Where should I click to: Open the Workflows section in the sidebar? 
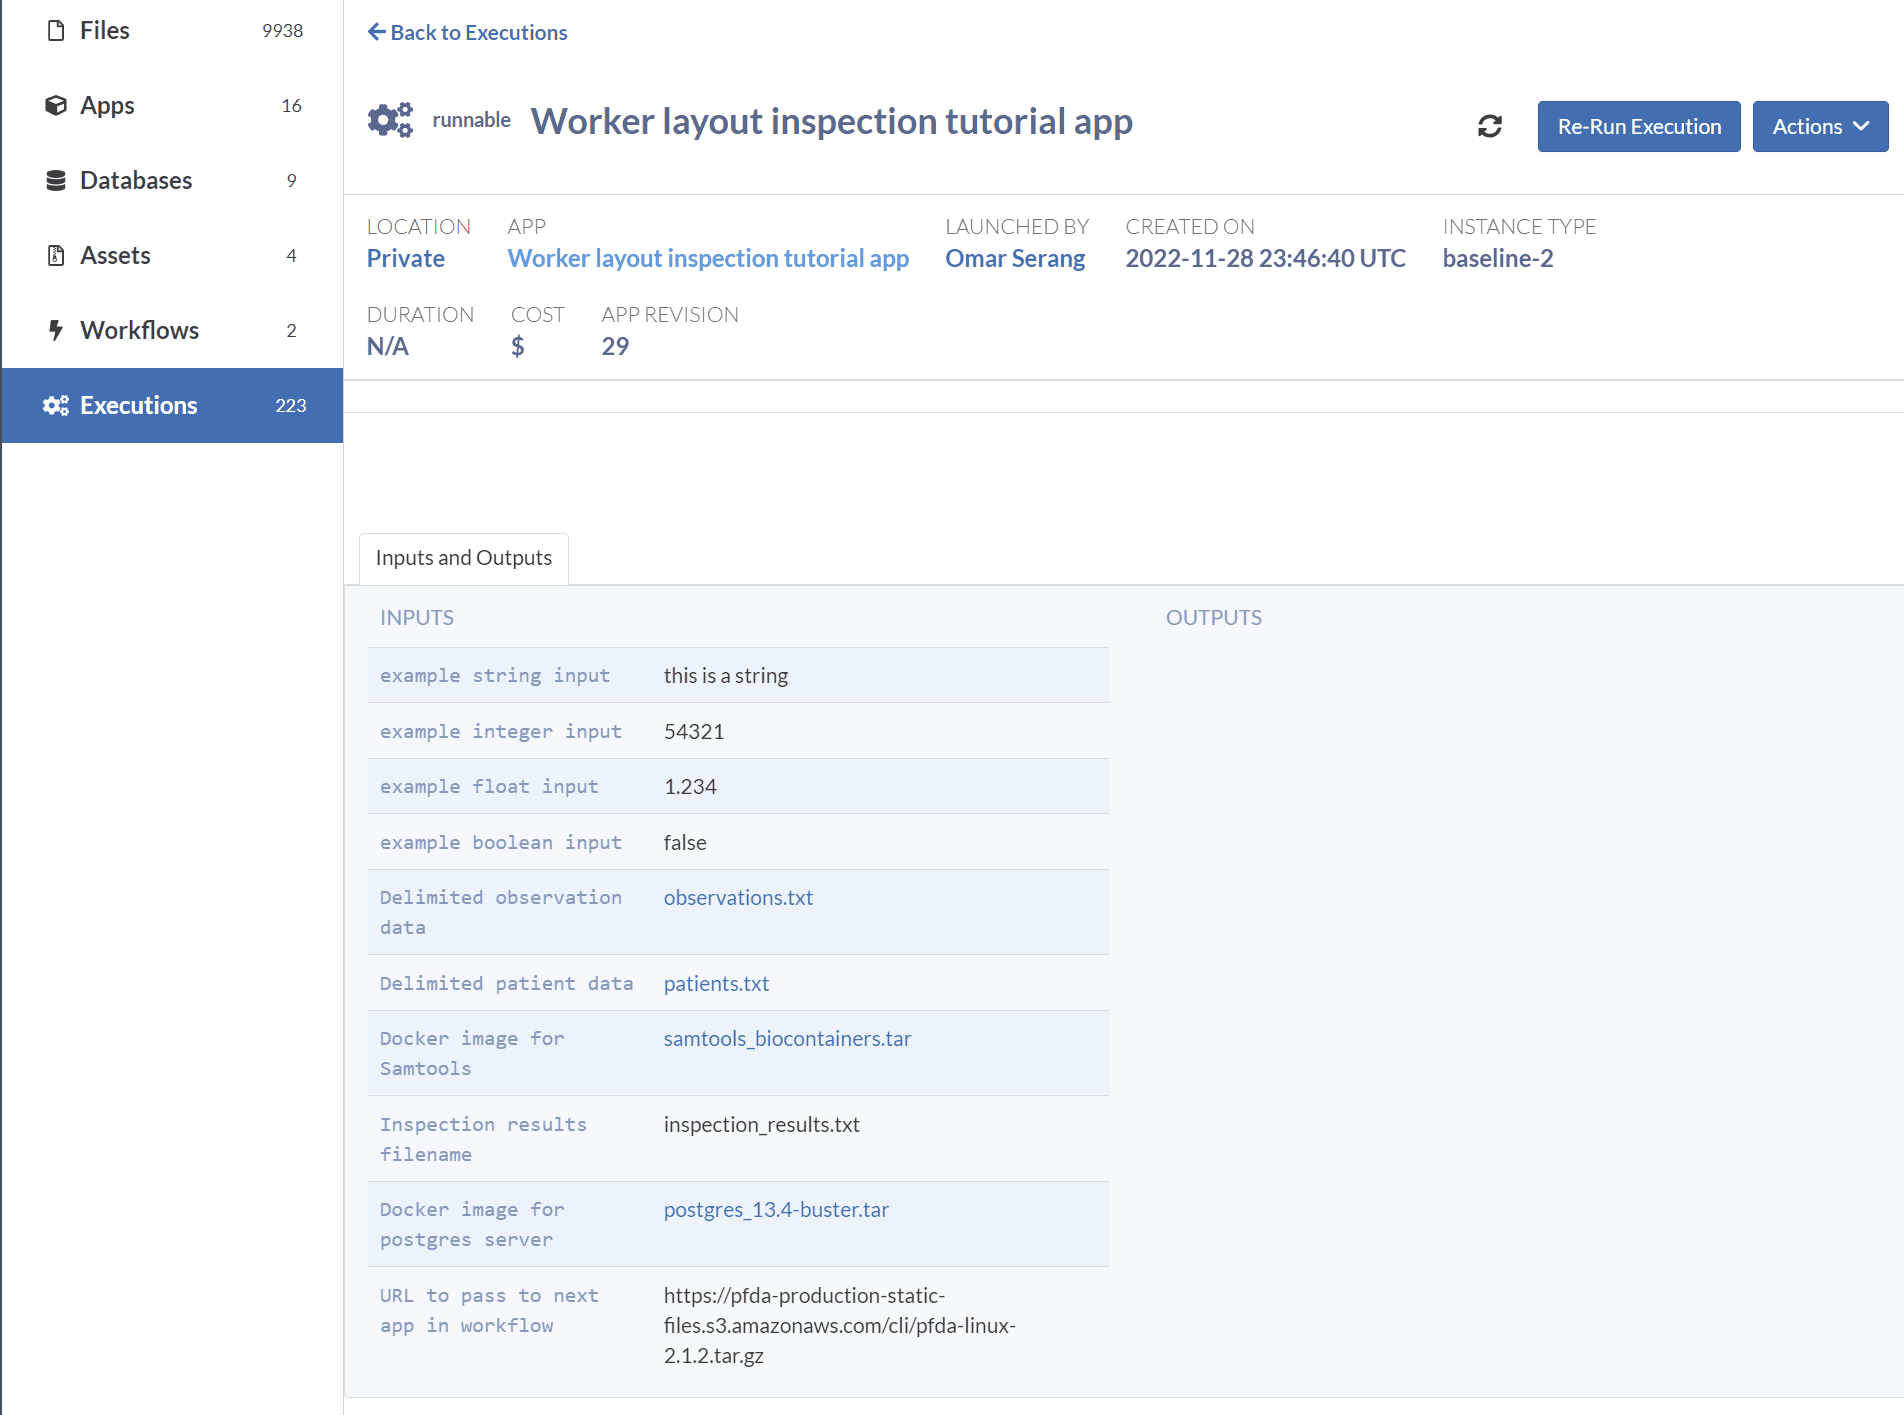tap(140, 330)
